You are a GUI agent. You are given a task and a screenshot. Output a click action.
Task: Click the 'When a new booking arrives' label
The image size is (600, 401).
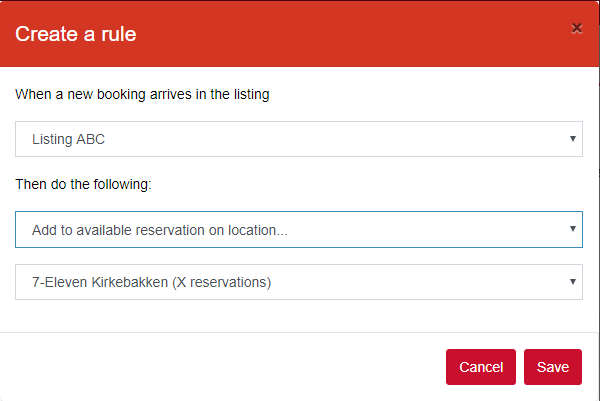(142, 94)
